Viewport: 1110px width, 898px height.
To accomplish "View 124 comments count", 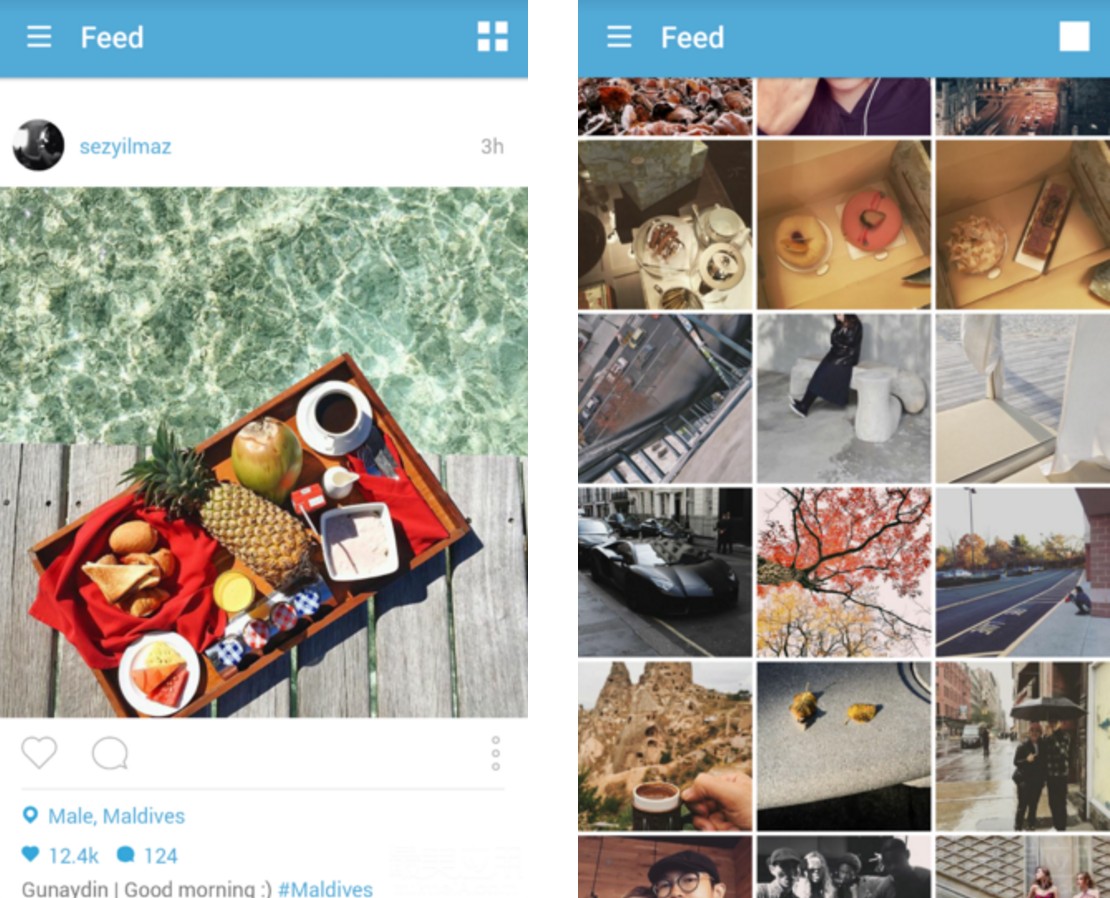I will pos(161,856).
